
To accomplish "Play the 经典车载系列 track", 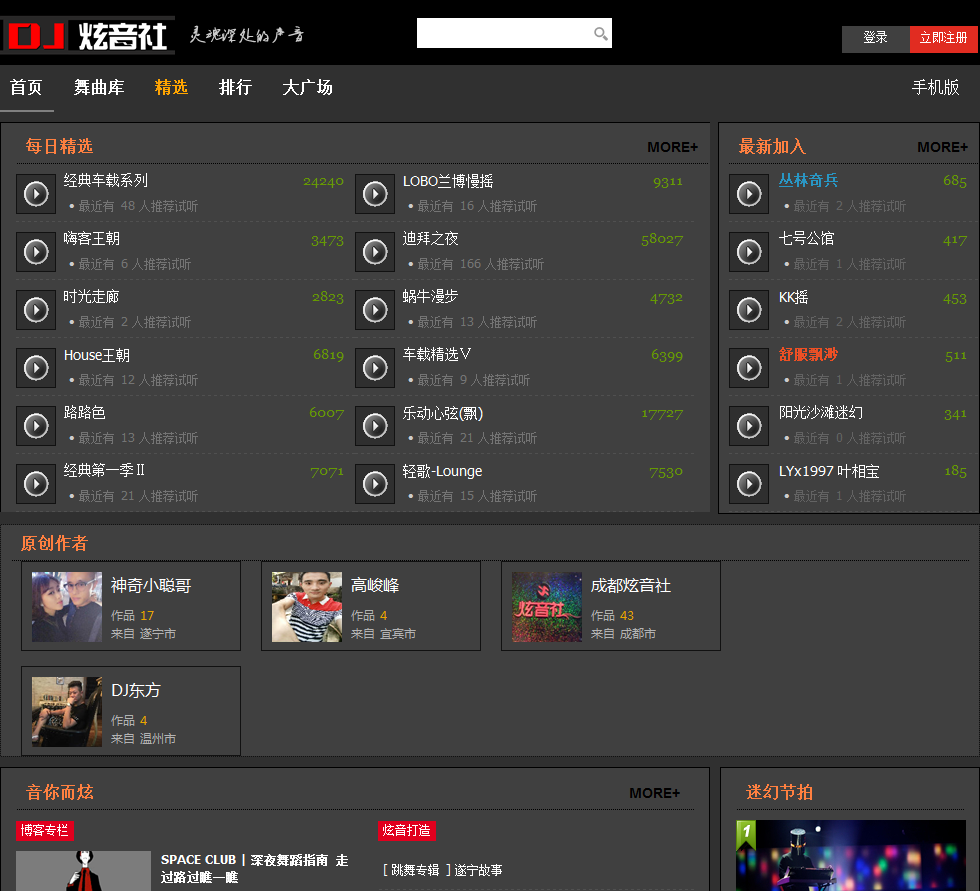I will [x=36, y=194].
